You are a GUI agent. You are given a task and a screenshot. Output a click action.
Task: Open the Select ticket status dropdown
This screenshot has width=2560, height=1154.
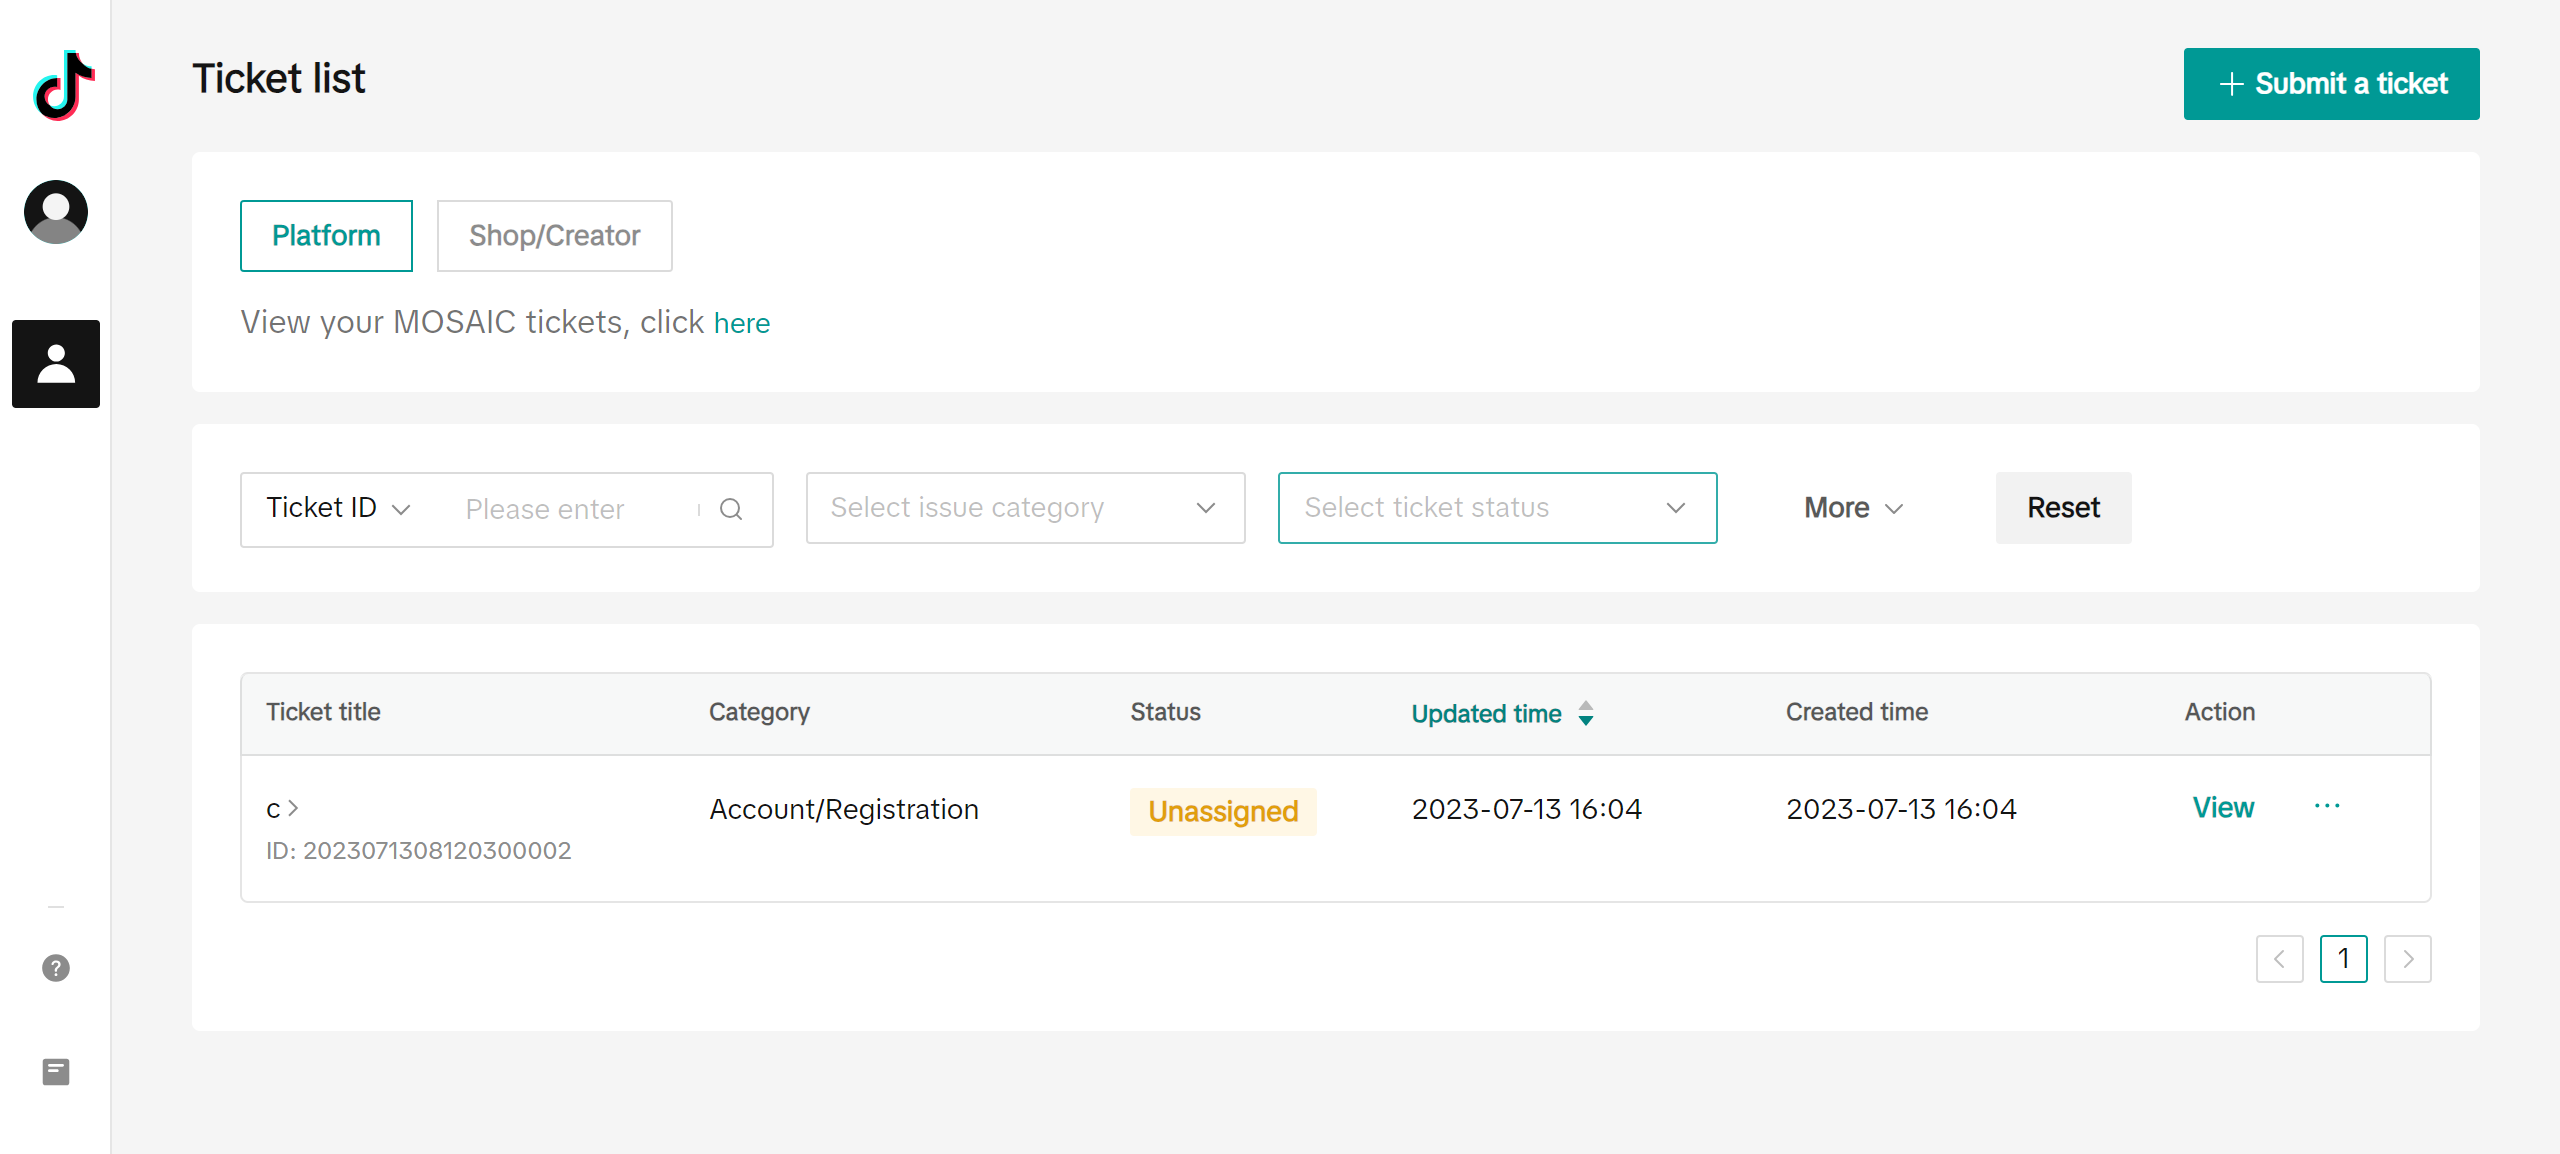pos(1498,508)
